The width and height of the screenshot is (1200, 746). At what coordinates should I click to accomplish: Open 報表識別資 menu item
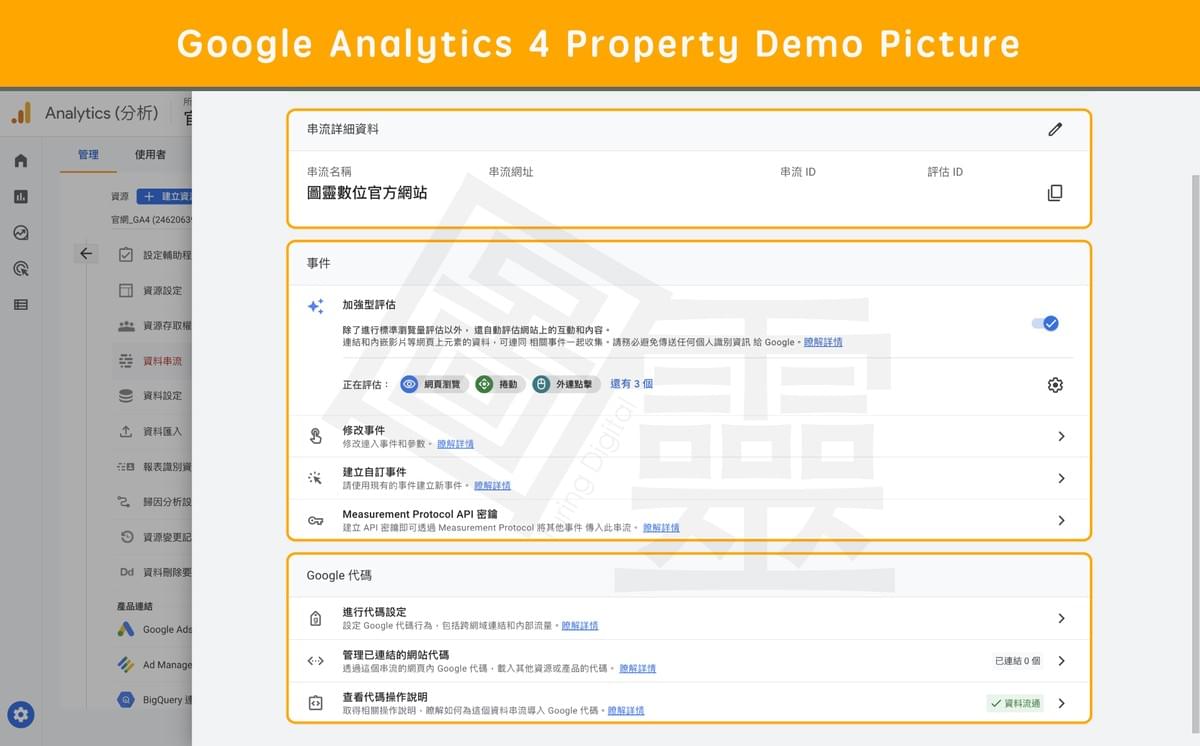click(x=167, y=467)
